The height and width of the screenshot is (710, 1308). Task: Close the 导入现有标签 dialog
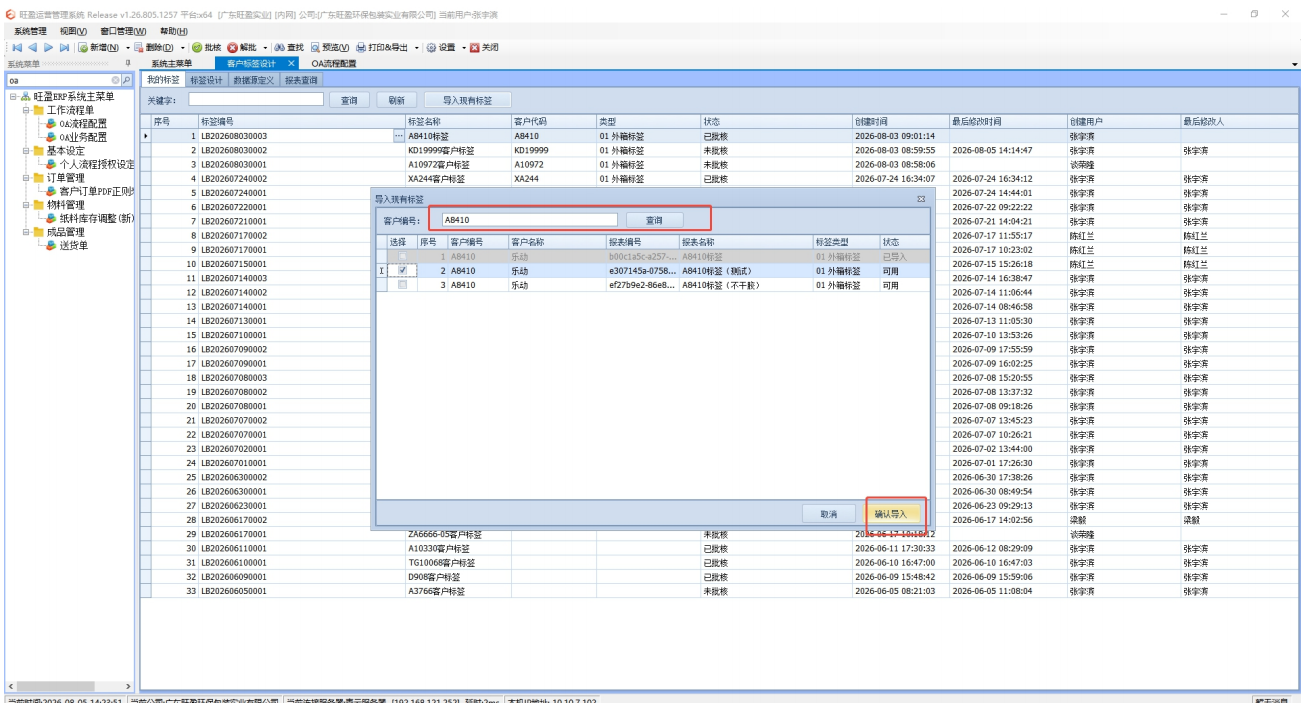921,199
